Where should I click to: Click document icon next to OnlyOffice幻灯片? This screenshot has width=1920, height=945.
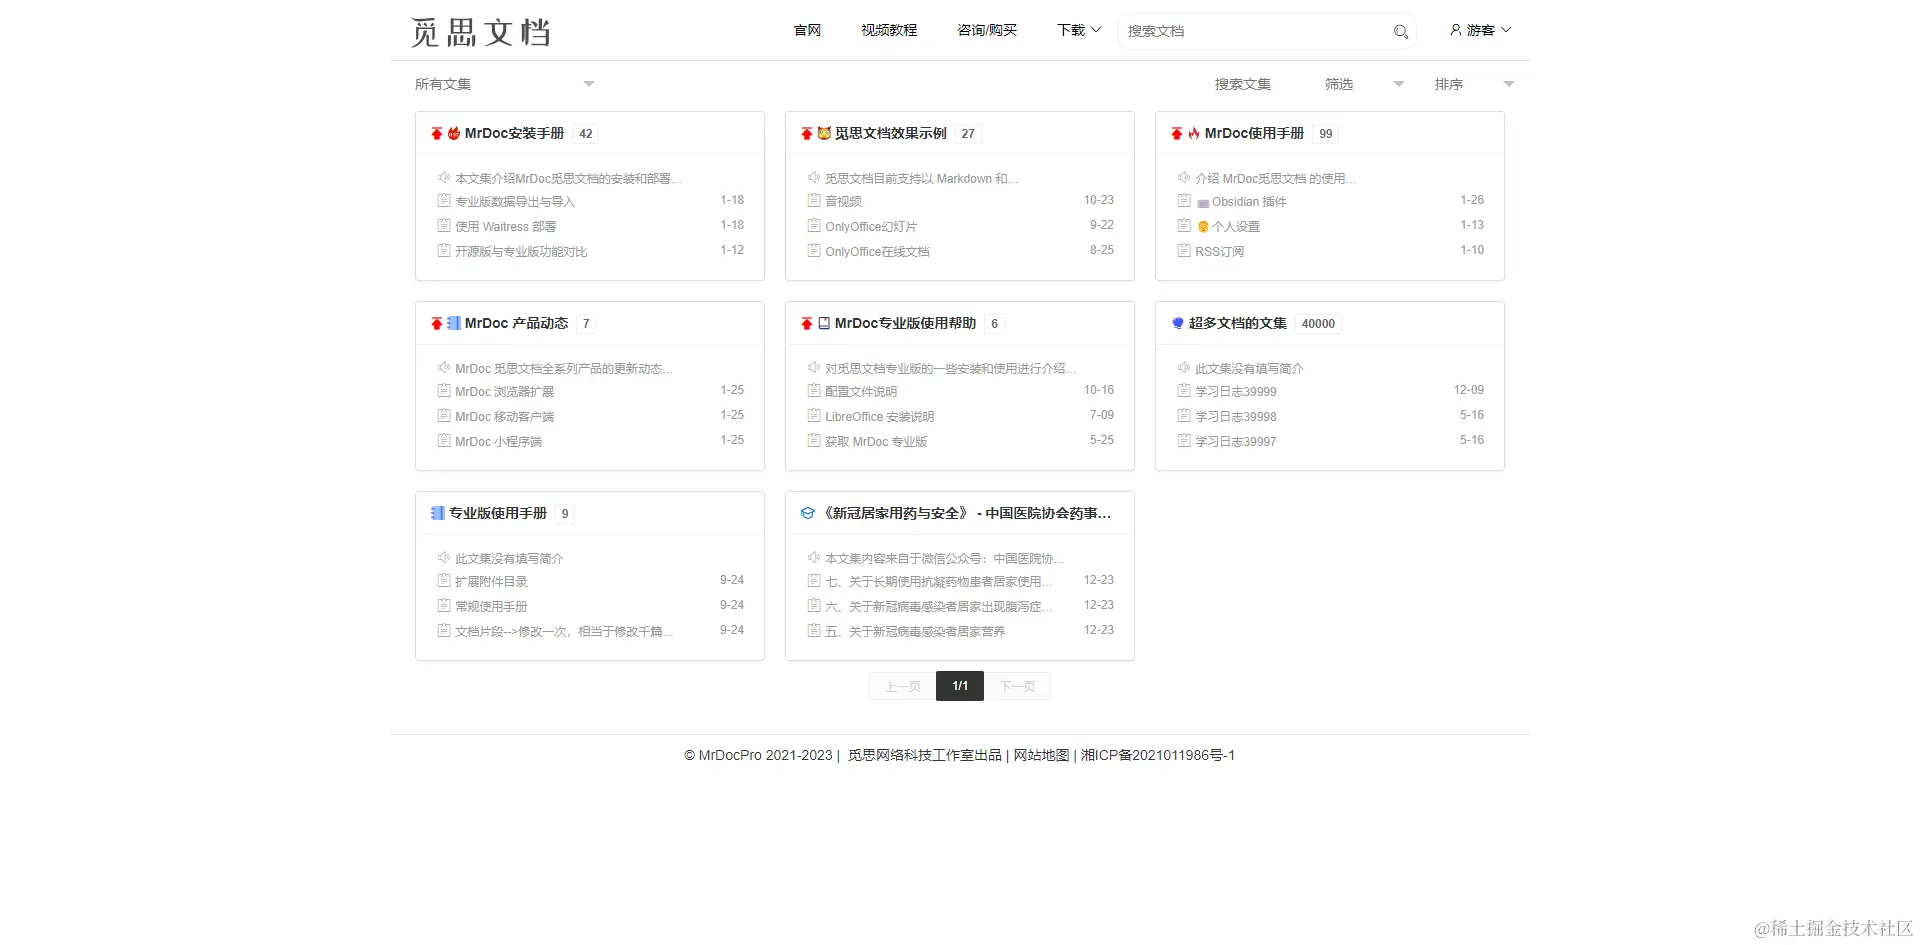pos(814,225)
